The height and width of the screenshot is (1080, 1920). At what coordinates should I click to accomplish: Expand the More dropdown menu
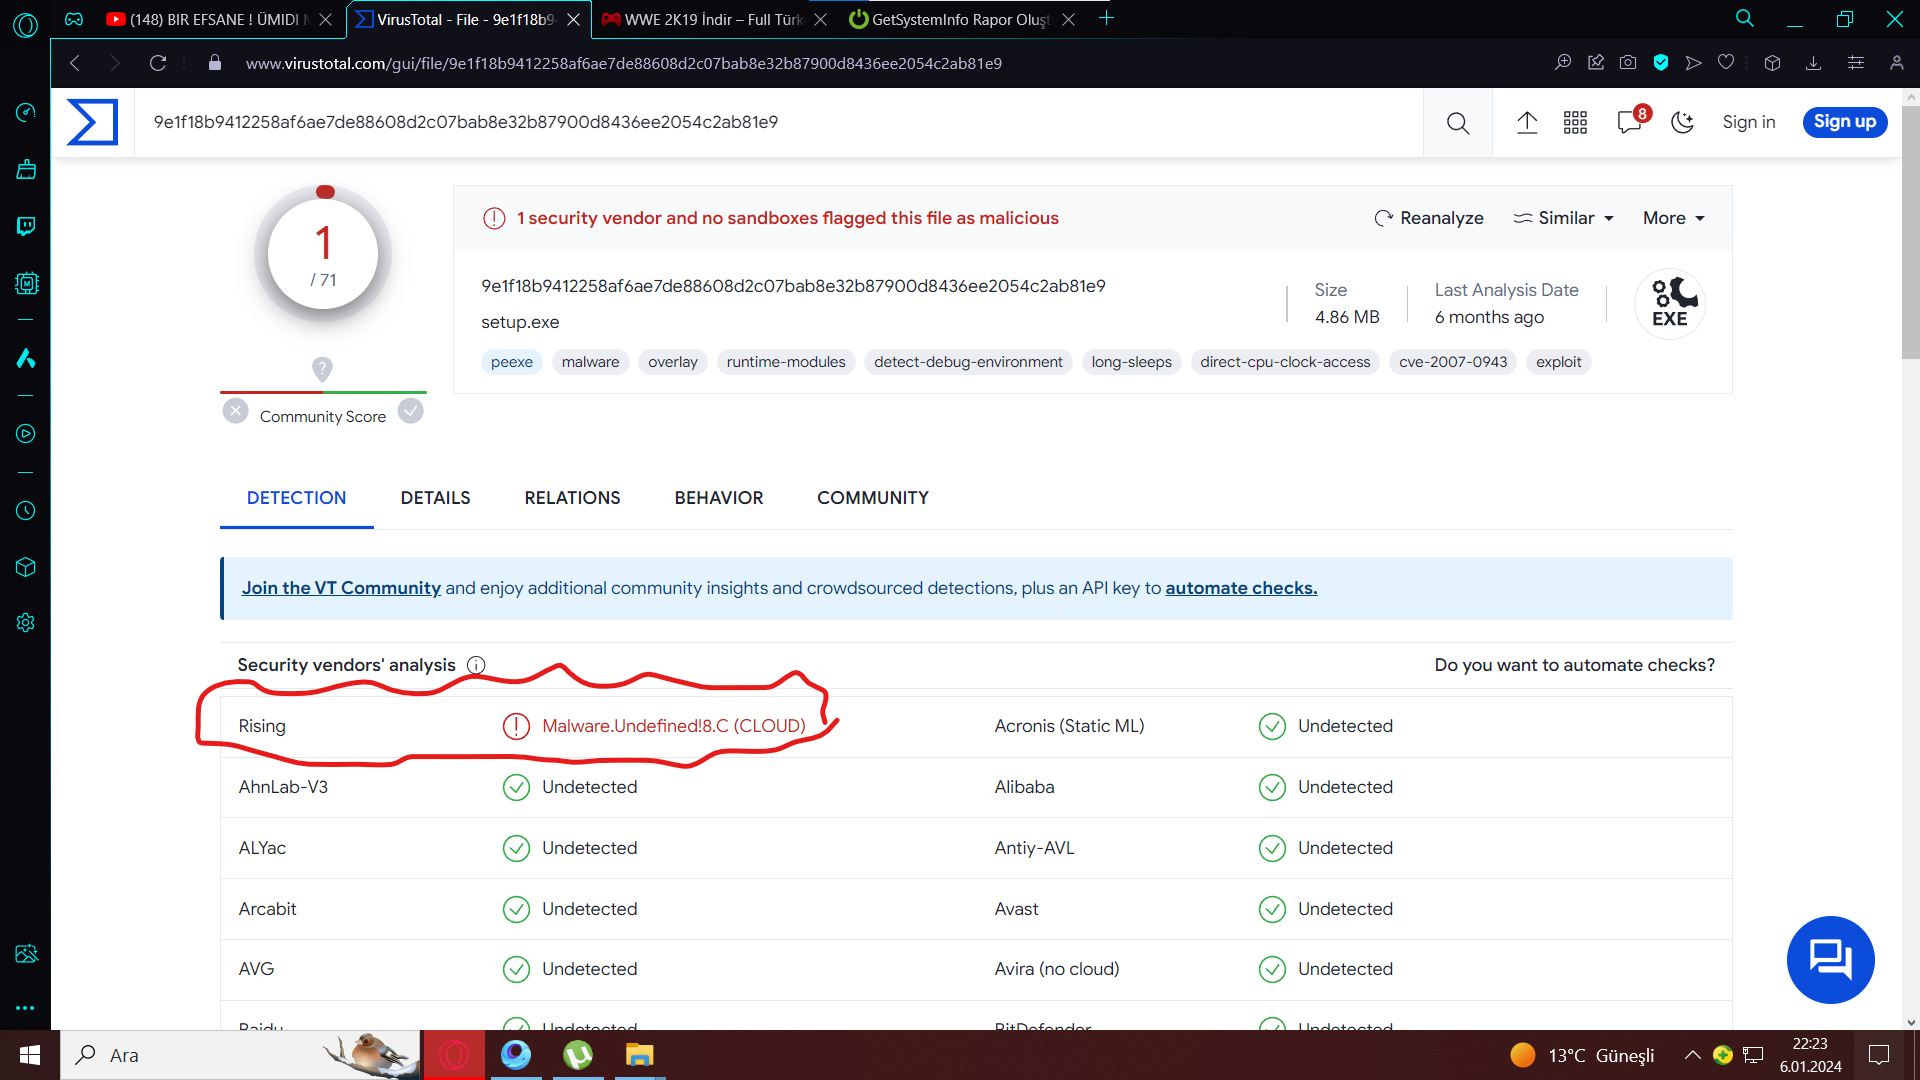pyautogui.click(x=1673, y=218)
